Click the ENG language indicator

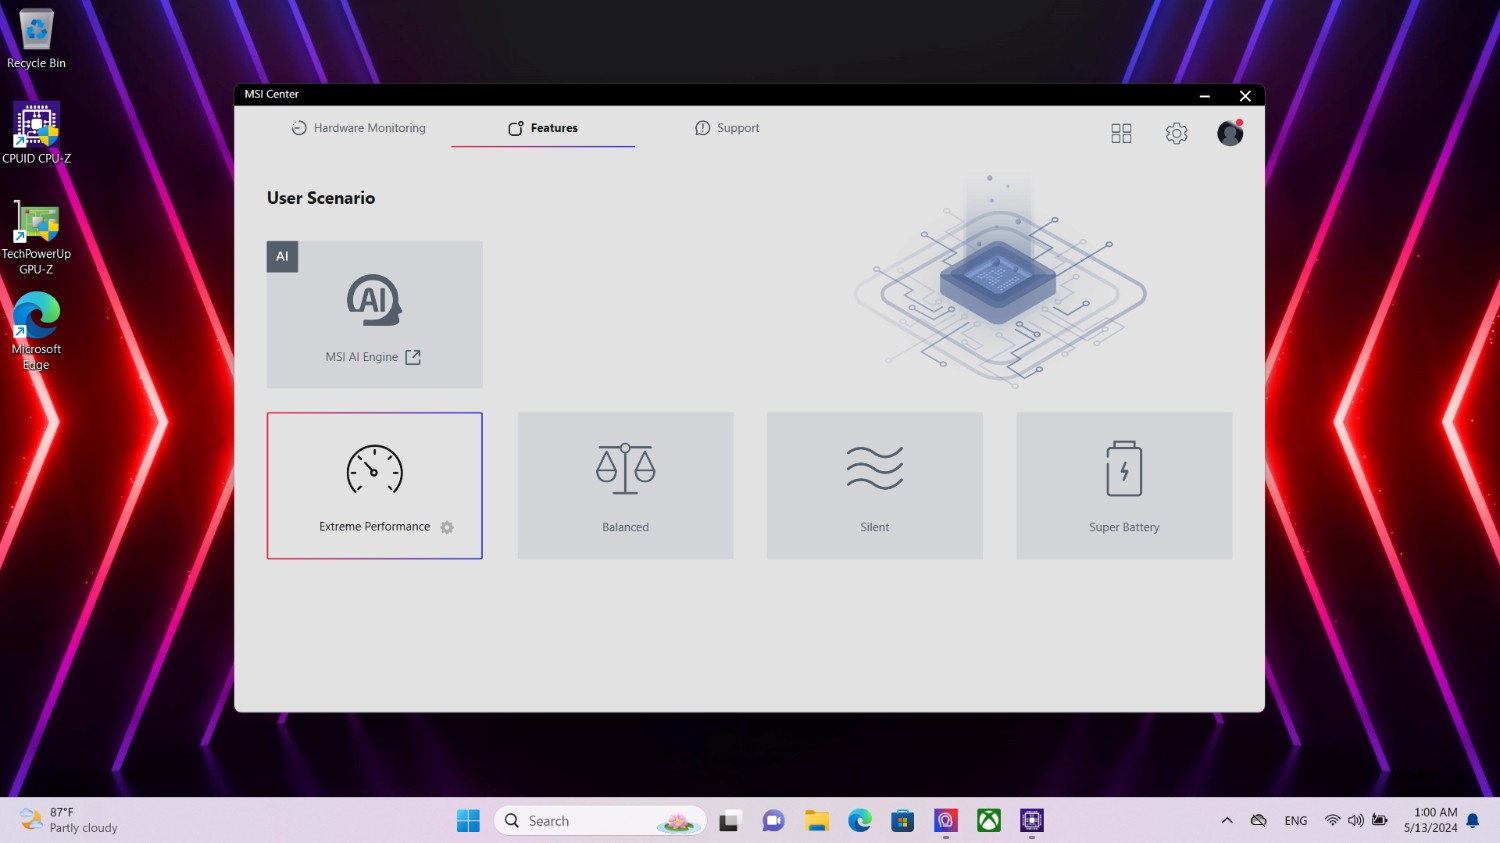(1296, 821)
